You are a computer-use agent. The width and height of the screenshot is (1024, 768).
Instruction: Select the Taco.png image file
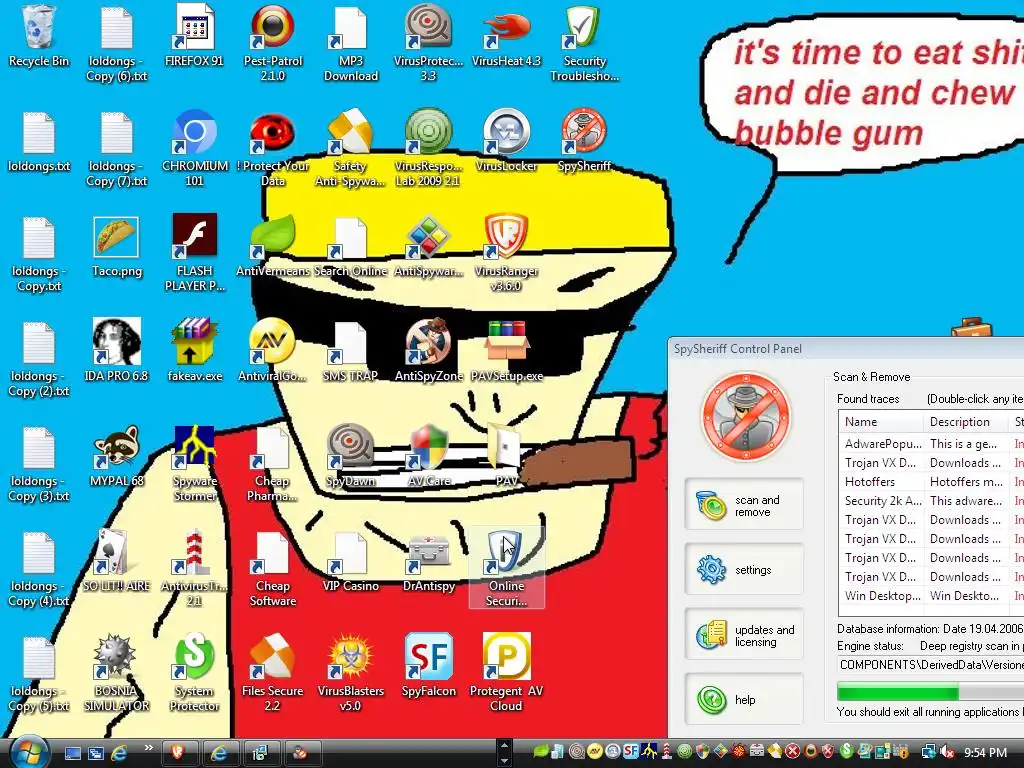click(116, 247)
